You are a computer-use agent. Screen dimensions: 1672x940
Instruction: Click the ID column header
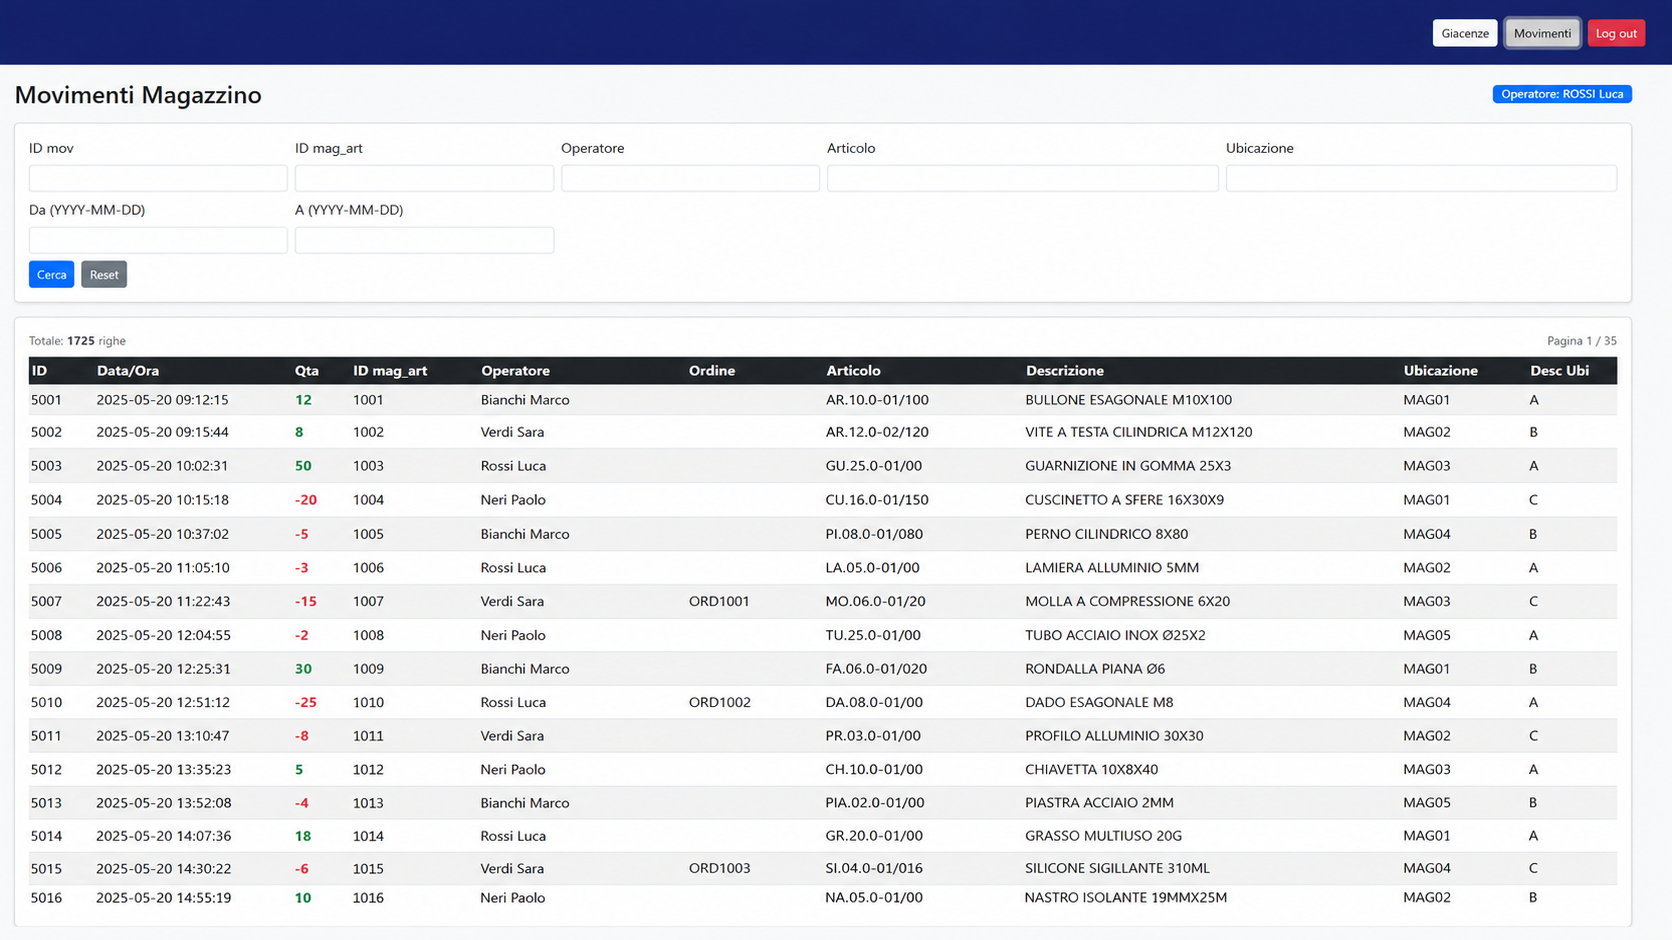(39, 370)
